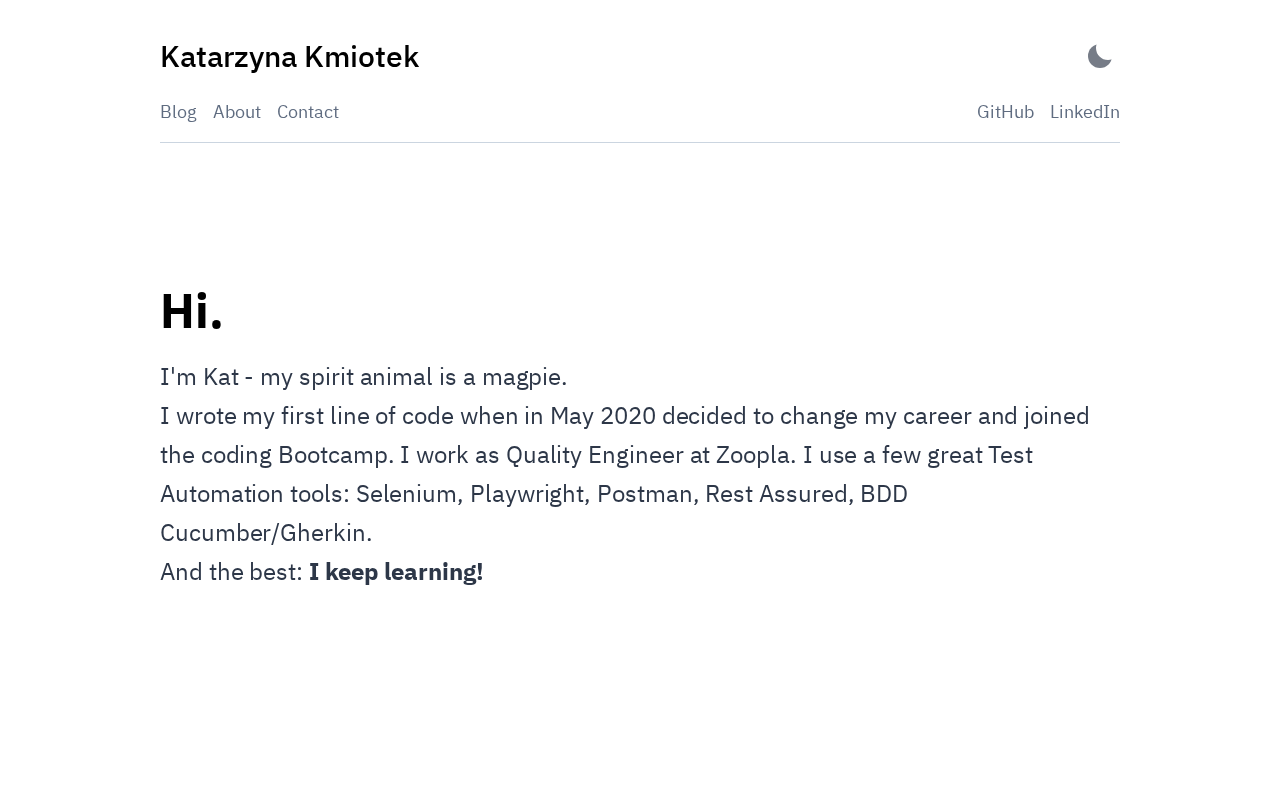Click the Katarzyna Kmiotek site title
The height and width of the screenshot is (800, 1280).
pos(289,57)
